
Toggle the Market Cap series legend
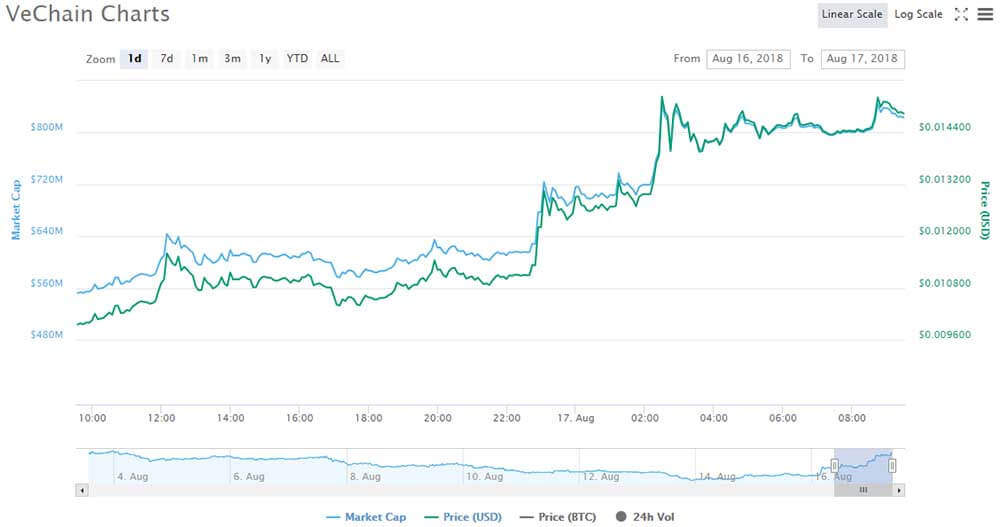[366, 517]
